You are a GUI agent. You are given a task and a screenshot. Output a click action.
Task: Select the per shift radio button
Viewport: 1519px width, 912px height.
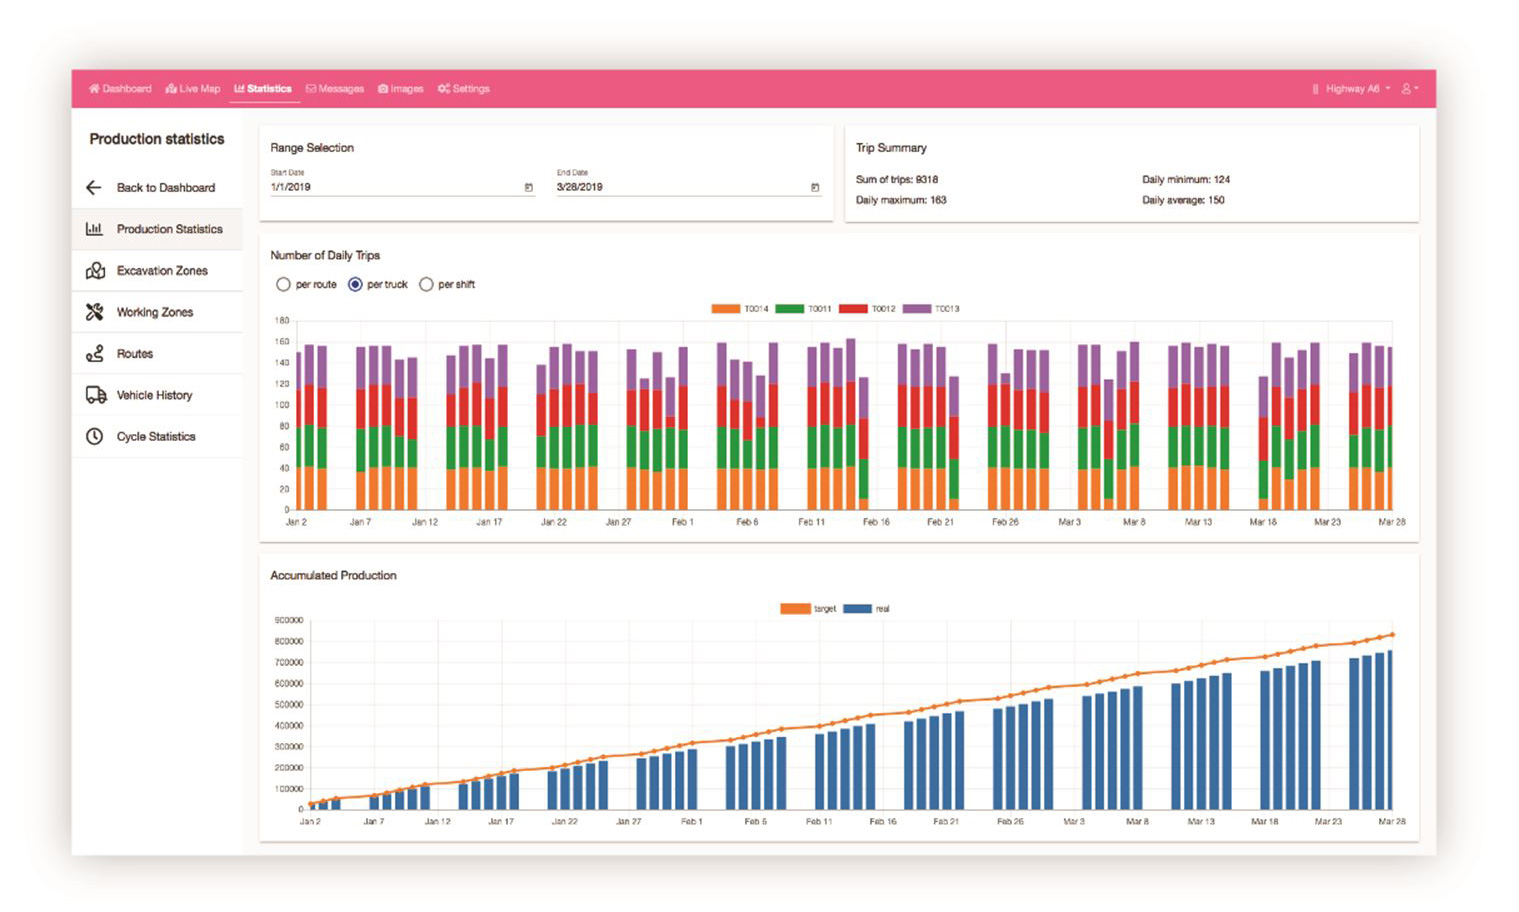(x=426, y=285)
